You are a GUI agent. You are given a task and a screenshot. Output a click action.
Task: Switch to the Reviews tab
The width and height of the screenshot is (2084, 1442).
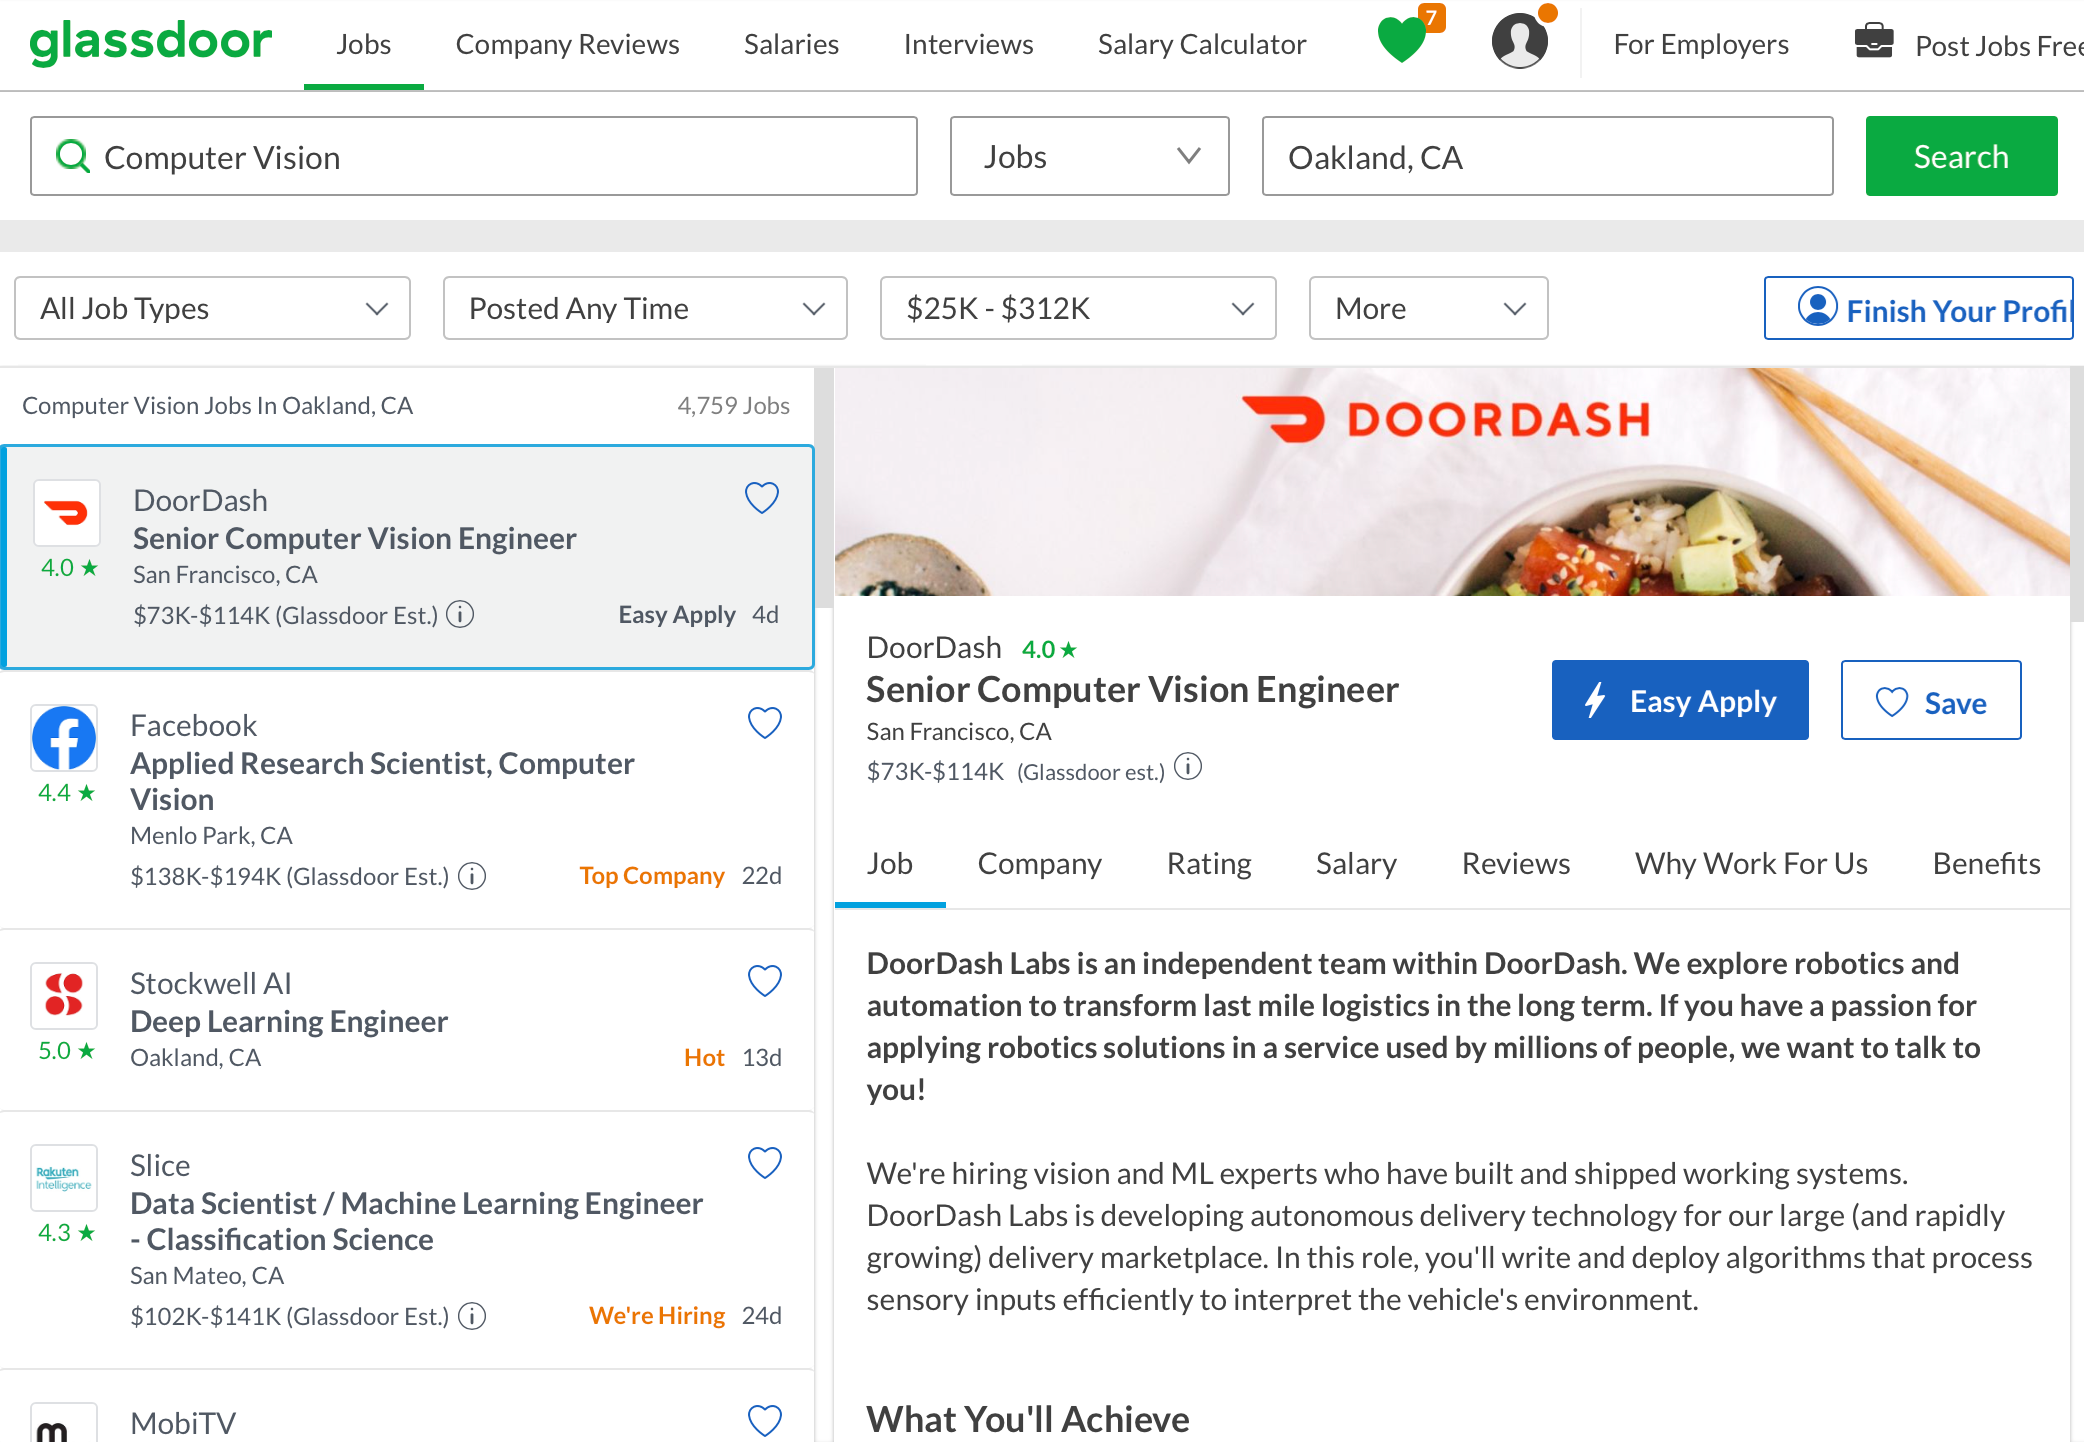1515,863
